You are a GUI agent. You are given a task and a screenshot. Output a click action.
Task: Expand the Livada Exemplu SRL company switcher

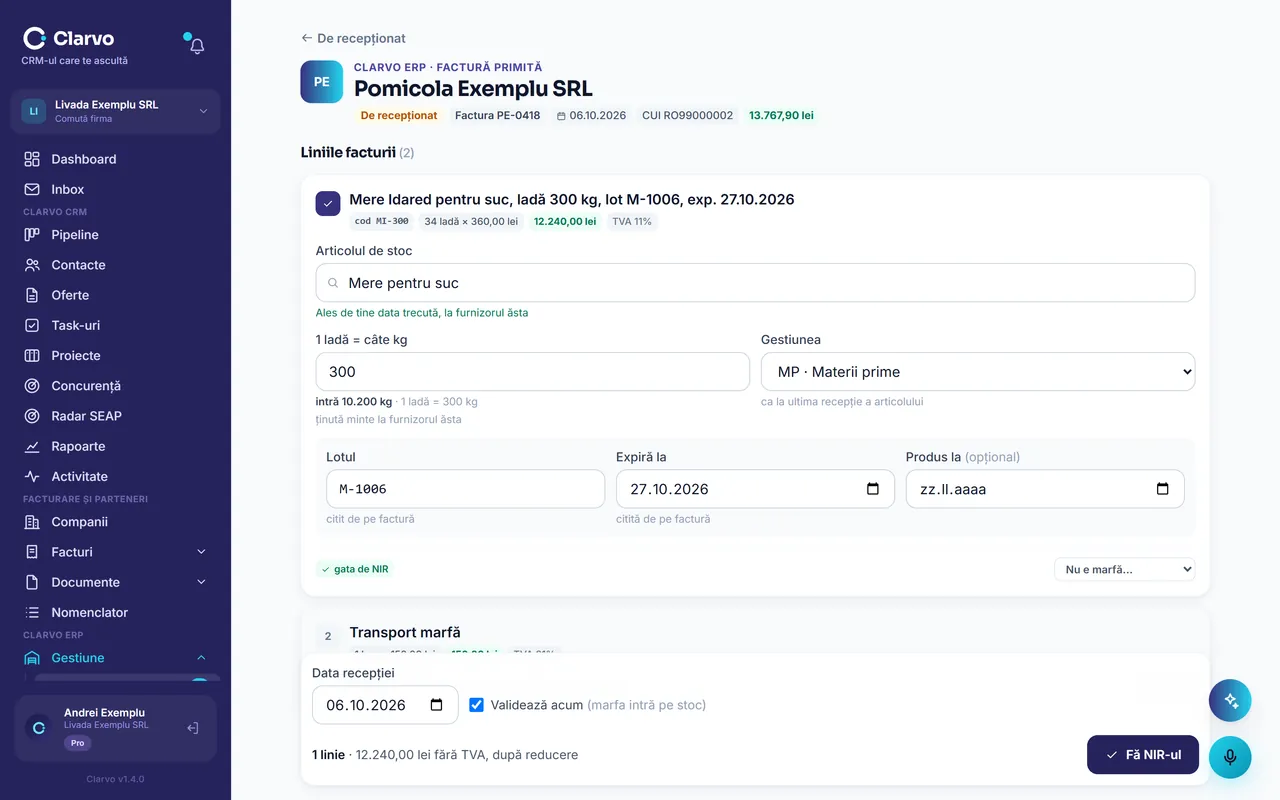pos(115,111)
